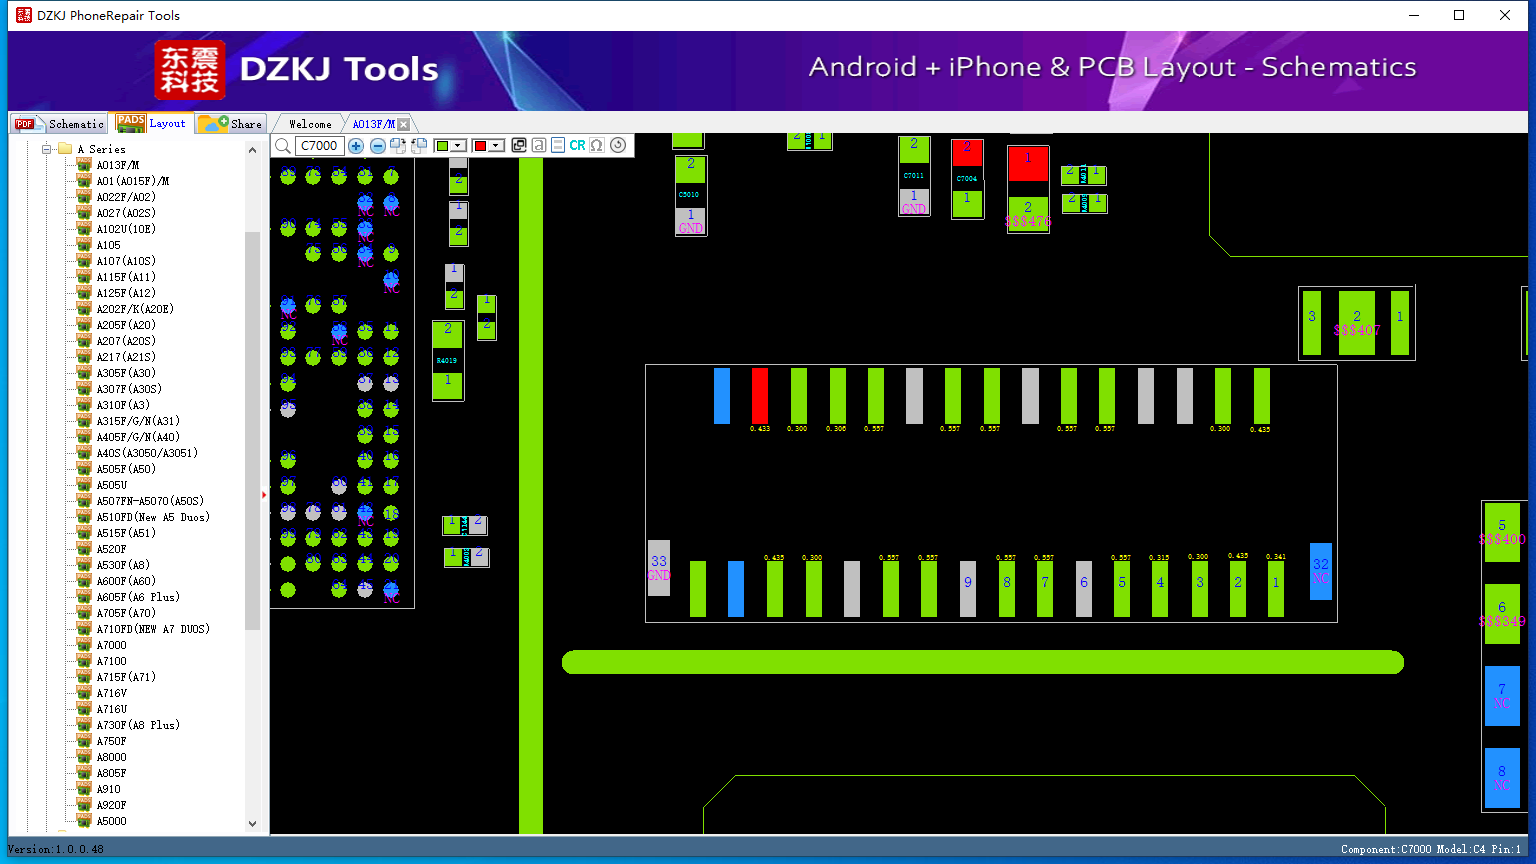Open A107(A10S) in the tree
Image resolution: width=1536 pixels, height=864 pixels.
tap(126, 261)
